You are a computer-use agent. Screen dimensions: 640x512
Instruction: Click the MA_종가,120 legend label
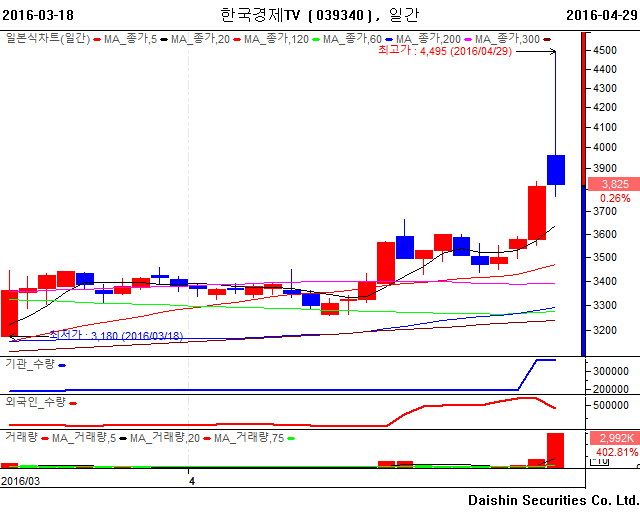point(276,39)
